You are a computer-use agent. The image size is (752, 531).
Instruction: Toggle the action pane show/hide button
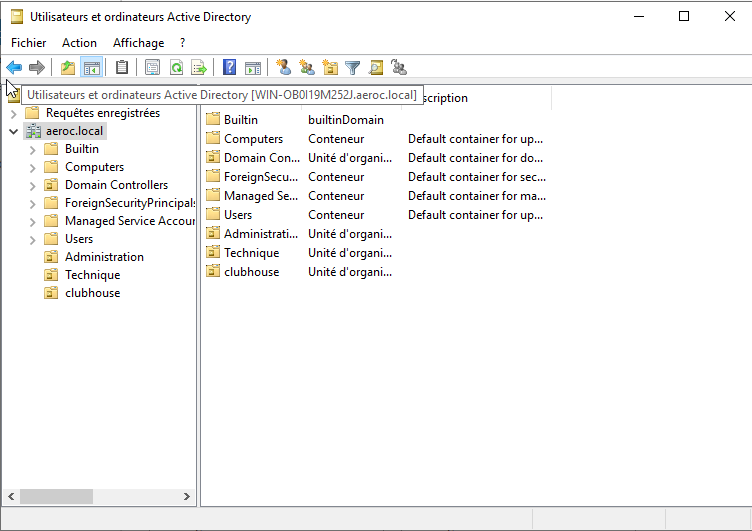point(253,67)
